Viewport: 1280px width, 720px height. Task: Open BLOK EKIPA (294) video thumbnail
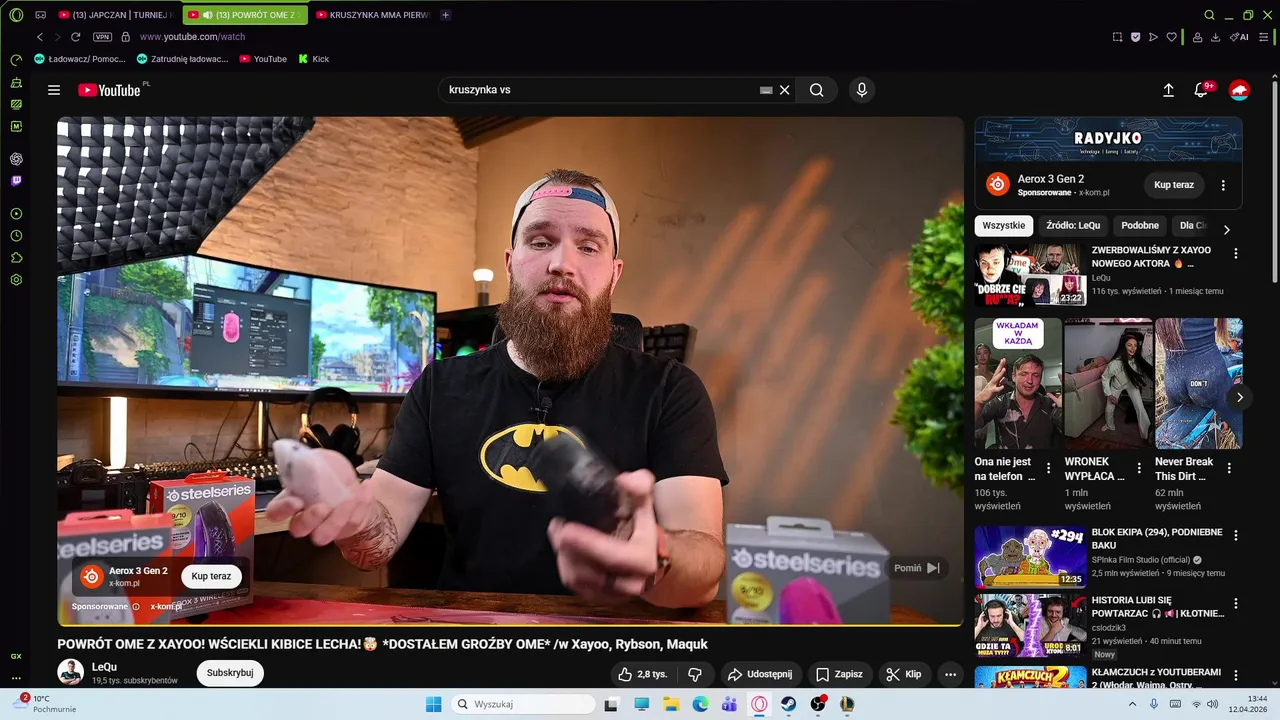(x=1030, y=557)
